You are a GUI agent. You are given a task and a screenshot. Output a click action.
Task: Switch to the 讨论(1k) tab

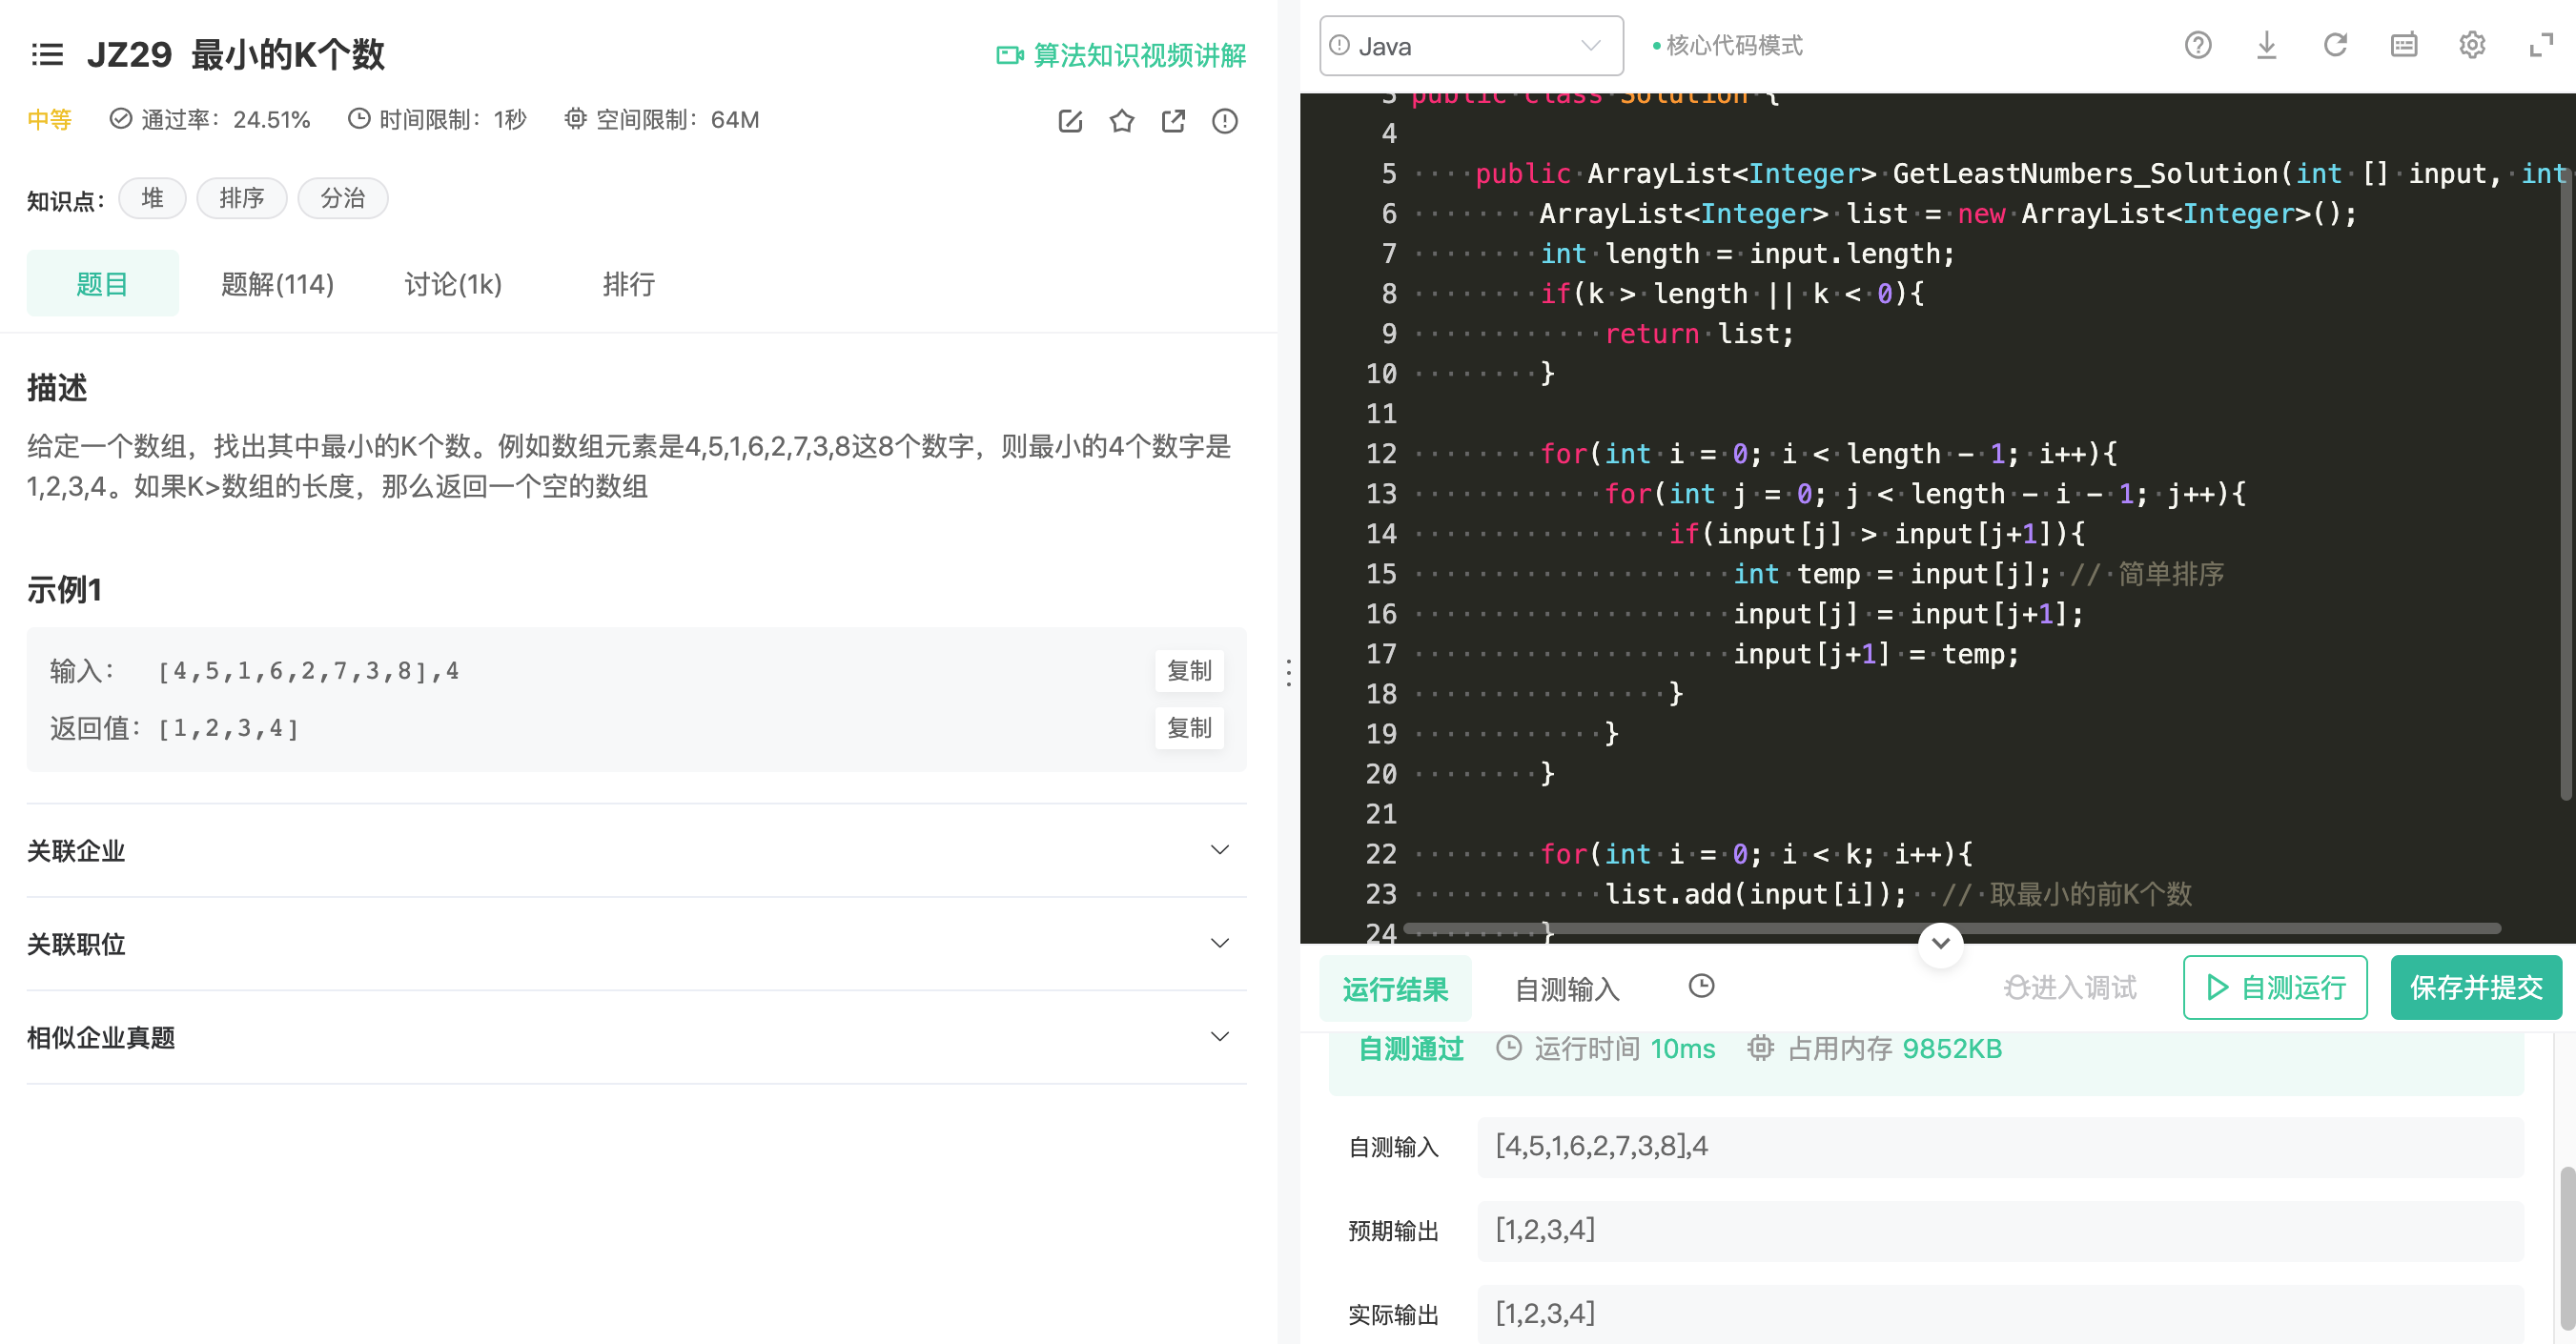(x=453, y=284)
